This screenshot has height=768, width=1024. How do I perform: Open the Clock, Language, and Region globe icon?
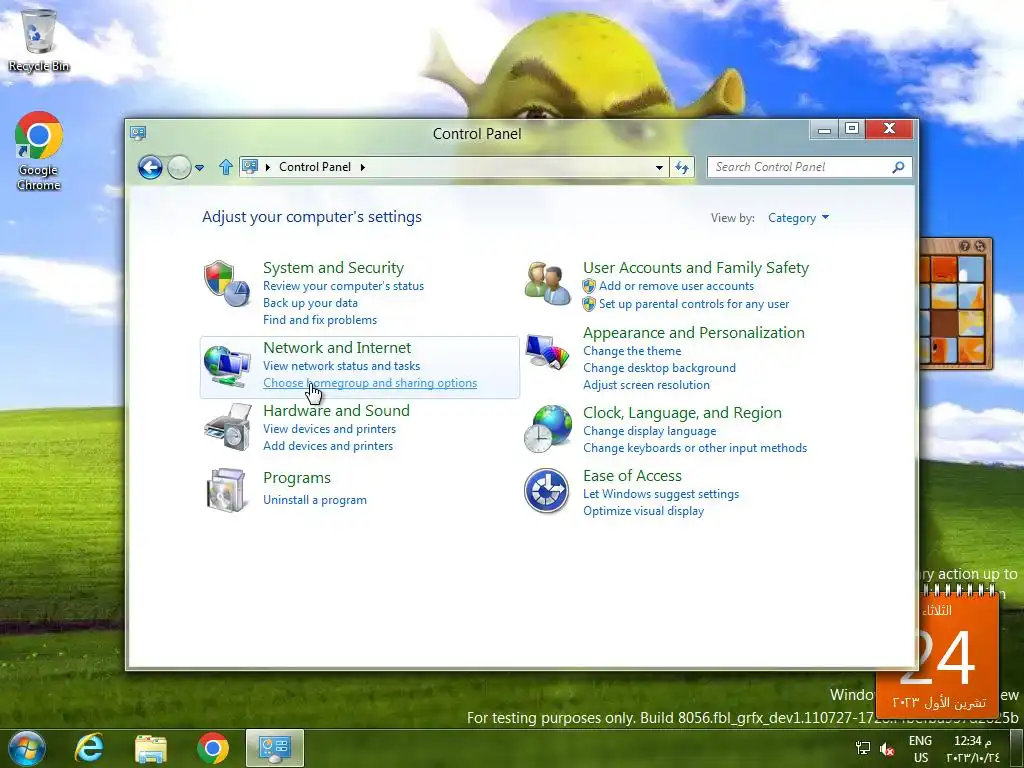click(x=547, y=428)
